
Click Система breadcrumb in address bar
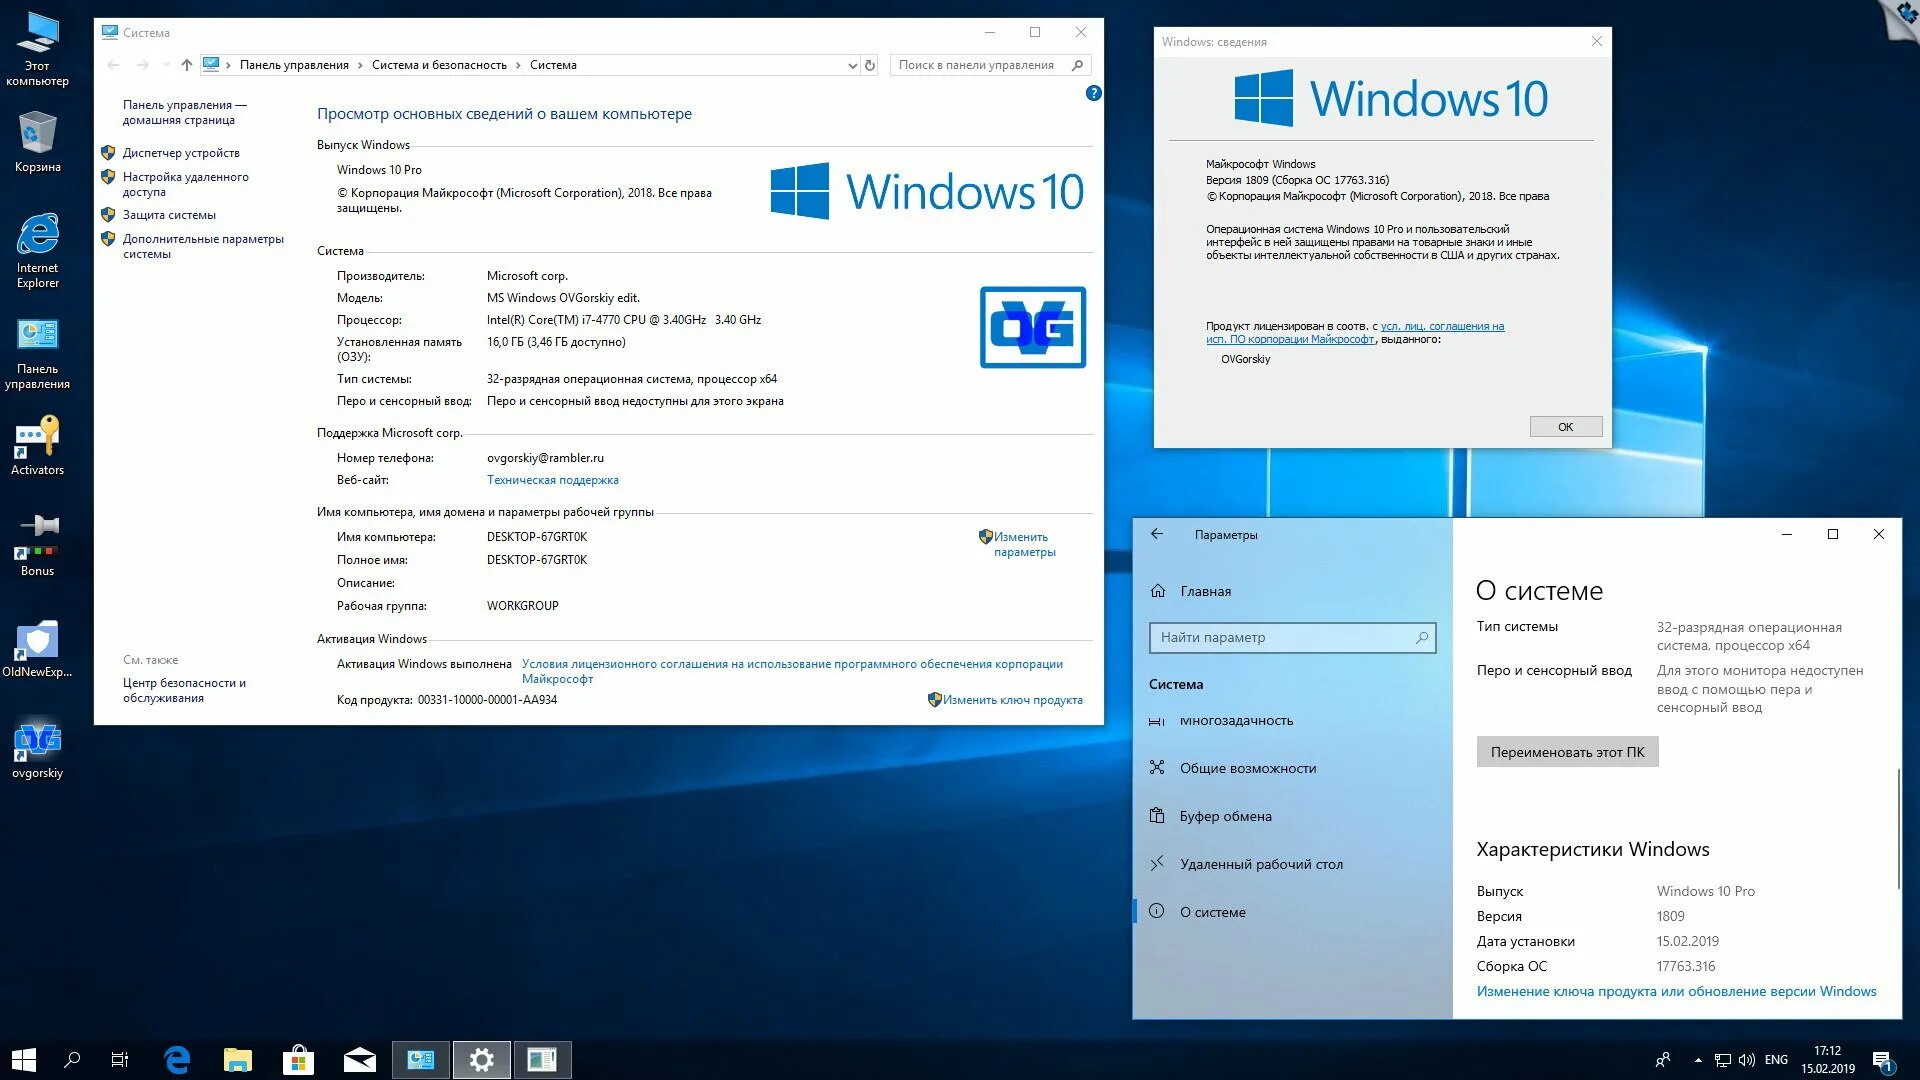tap(553, 65)
